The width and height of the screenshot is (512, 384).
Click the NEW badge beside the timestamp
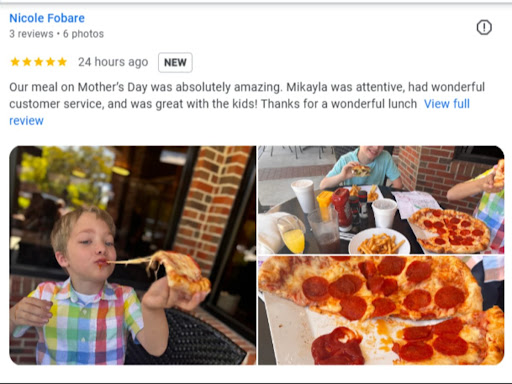click(x=175, y=62)
